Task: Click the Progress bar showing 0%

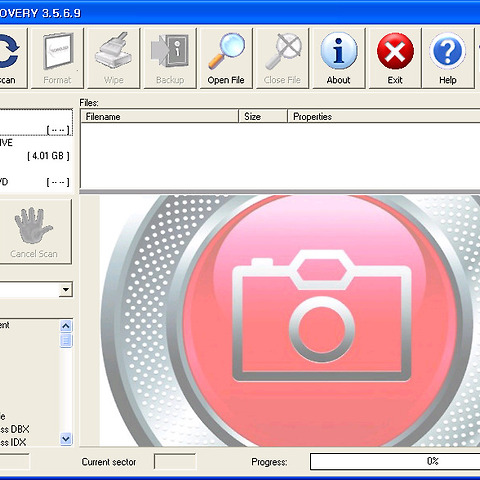Action: (x=395, y=461)
